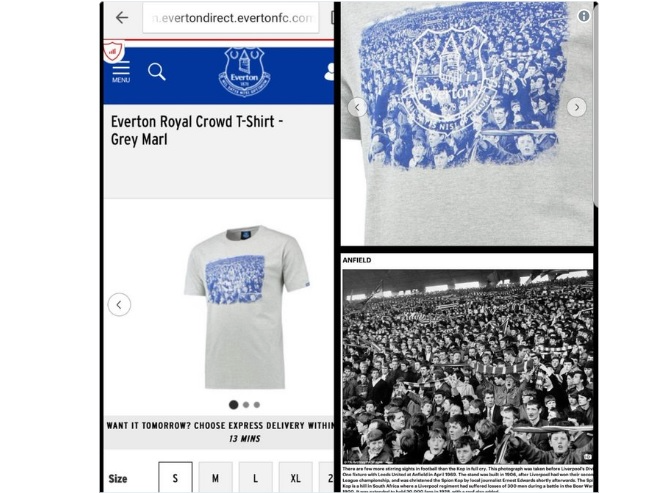
Task: Select size S
Action: click(175, 478)
